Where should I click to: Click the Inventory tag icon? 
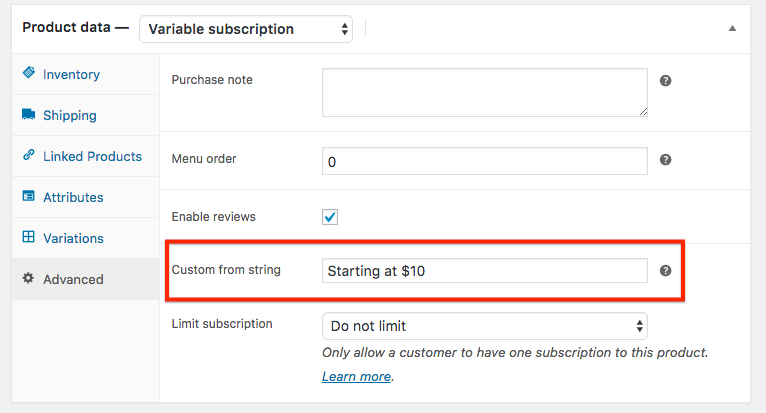click(29, 73)
